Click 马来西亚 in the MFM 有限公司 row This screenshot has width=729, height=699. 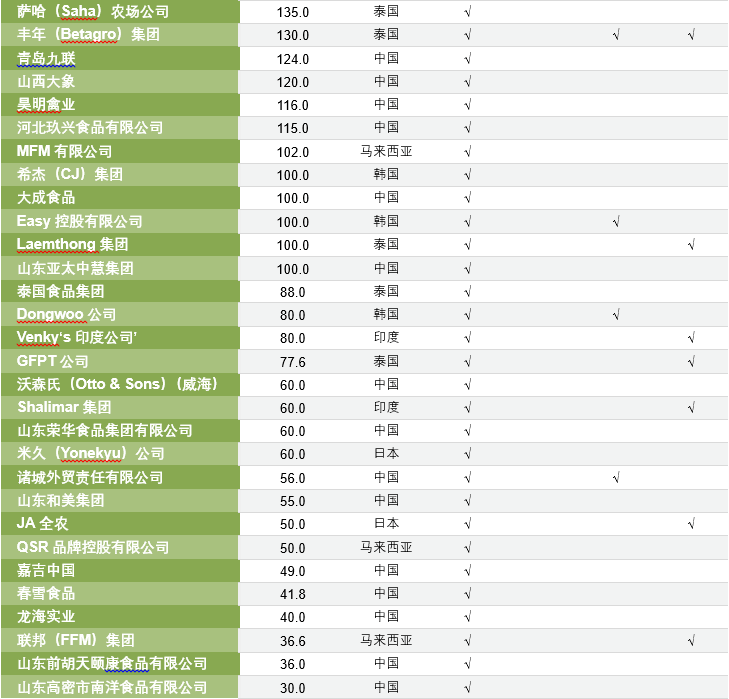(386, 151)
